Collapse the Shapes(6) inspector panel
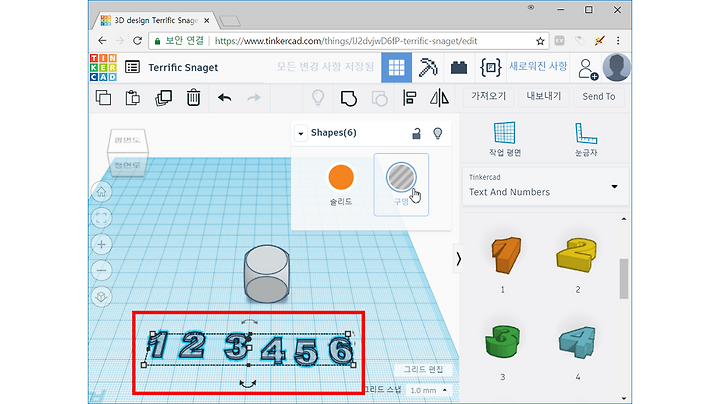This screenshot has height=404, width=720. [x=301, y=134]
